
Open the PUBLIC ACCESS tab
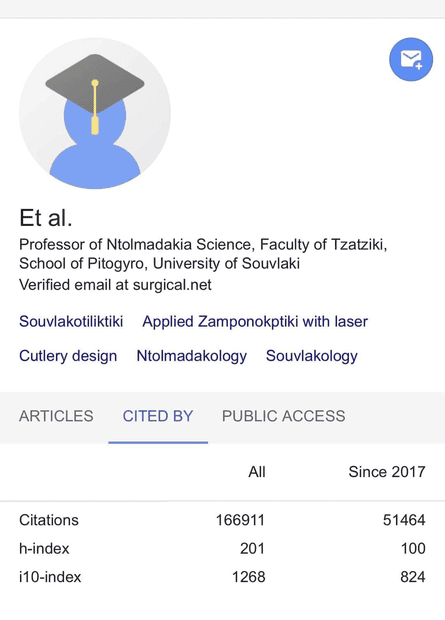(x=283, y=416)
